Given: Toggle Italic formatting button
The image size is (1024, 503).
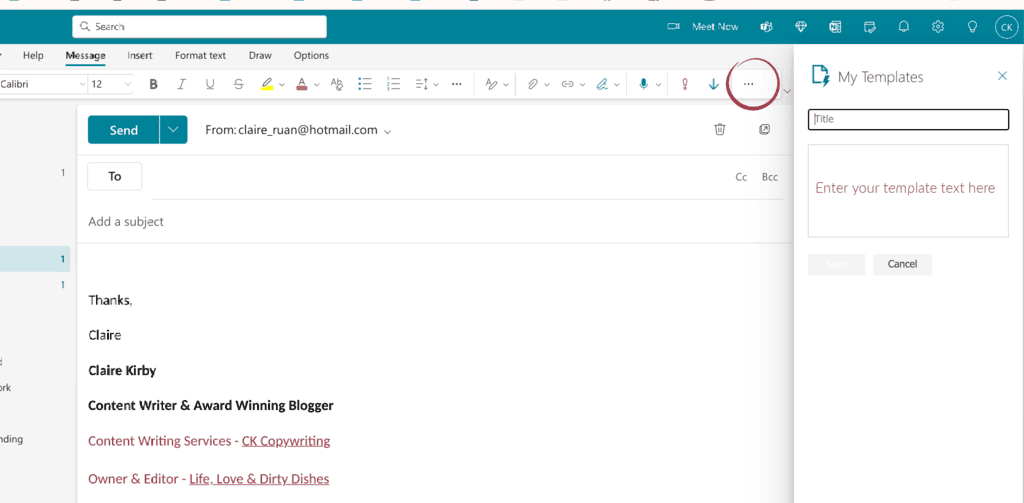Looking at the screenshot, I should click(182, 84).
